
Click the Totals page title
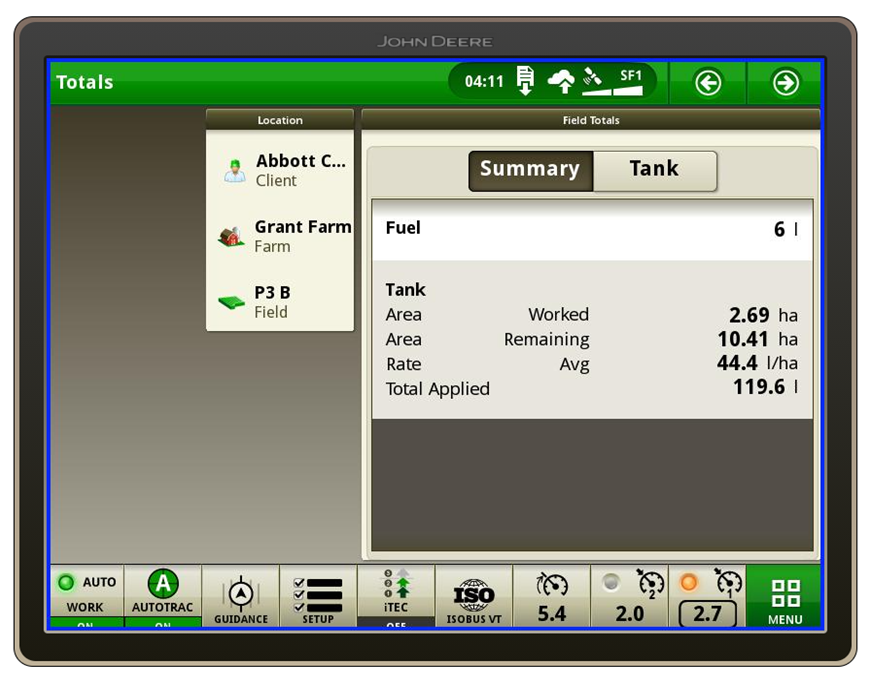(x=85, y=82)
